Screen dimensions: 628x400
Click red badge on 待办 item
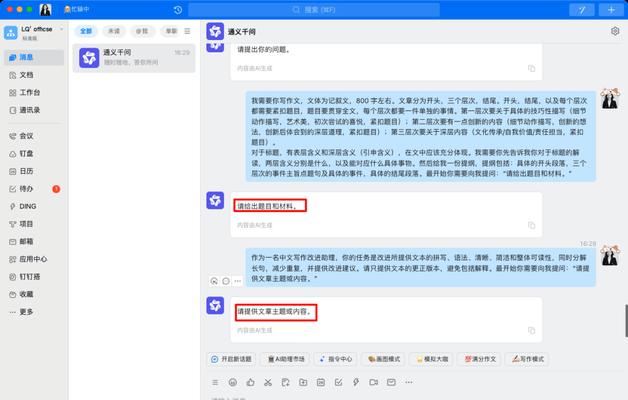click(56, 189)
